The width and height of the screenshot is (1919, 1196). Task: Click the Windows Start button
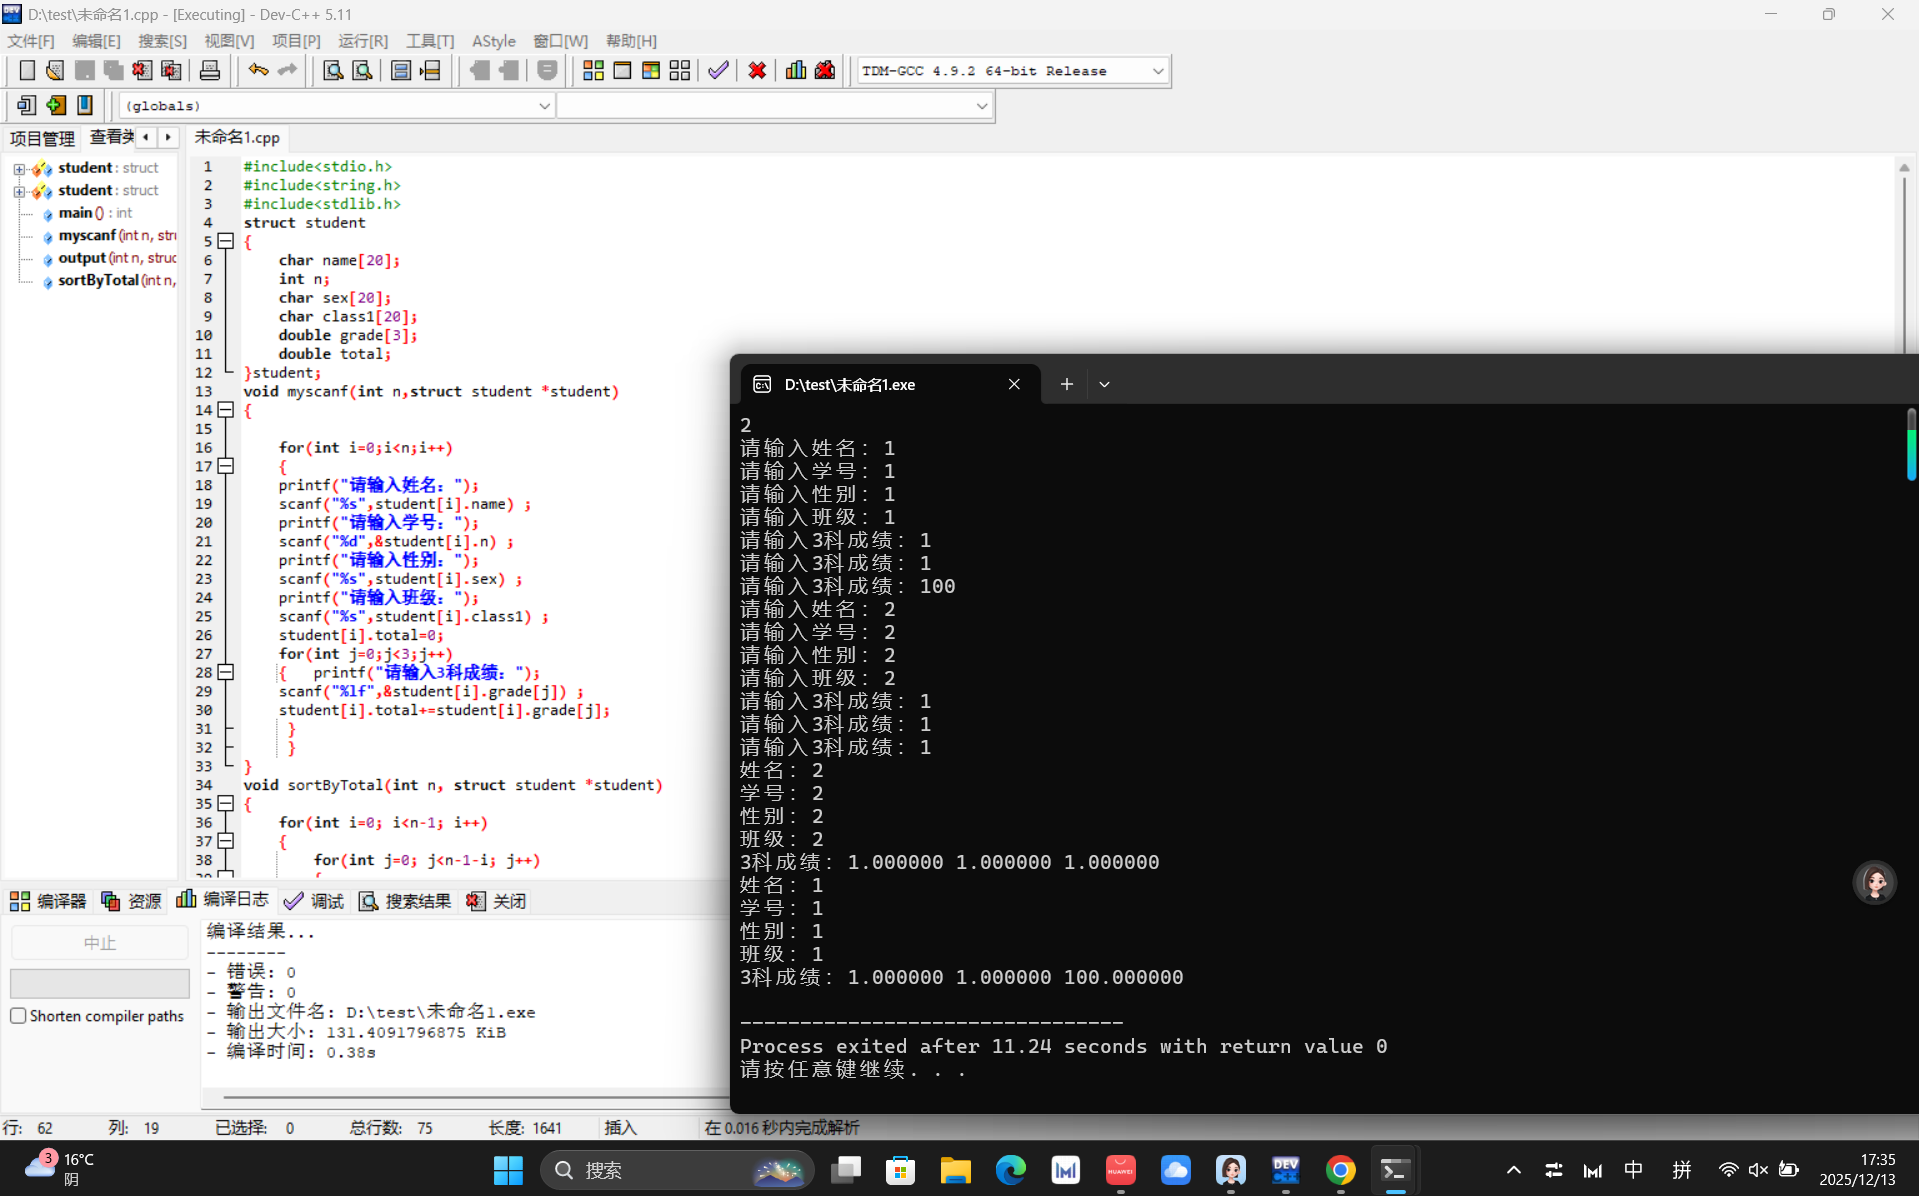[x=508, y=1170]
